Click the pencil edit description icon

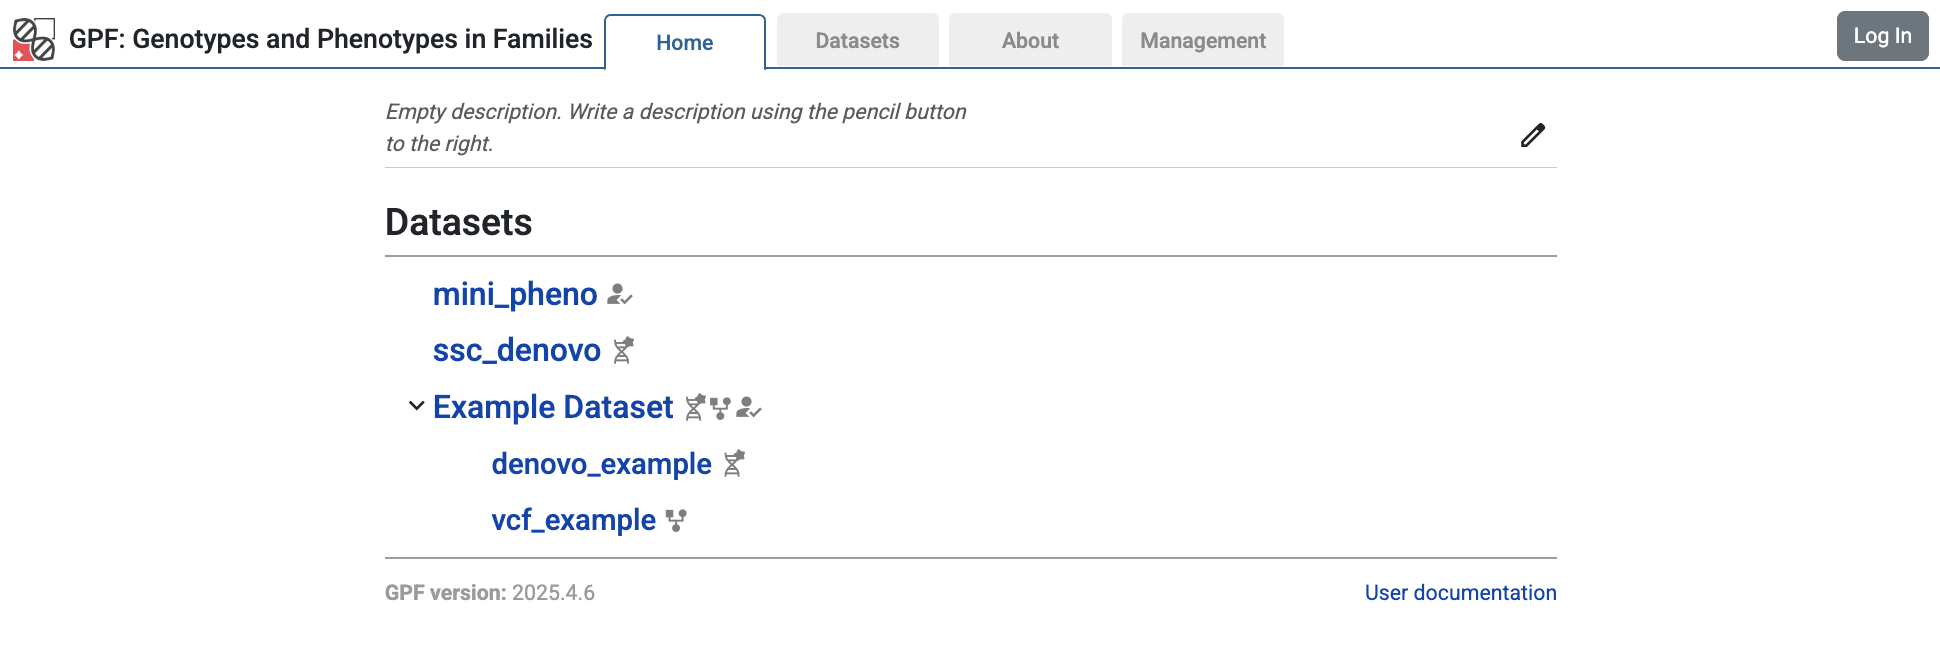click(1532, 135)
